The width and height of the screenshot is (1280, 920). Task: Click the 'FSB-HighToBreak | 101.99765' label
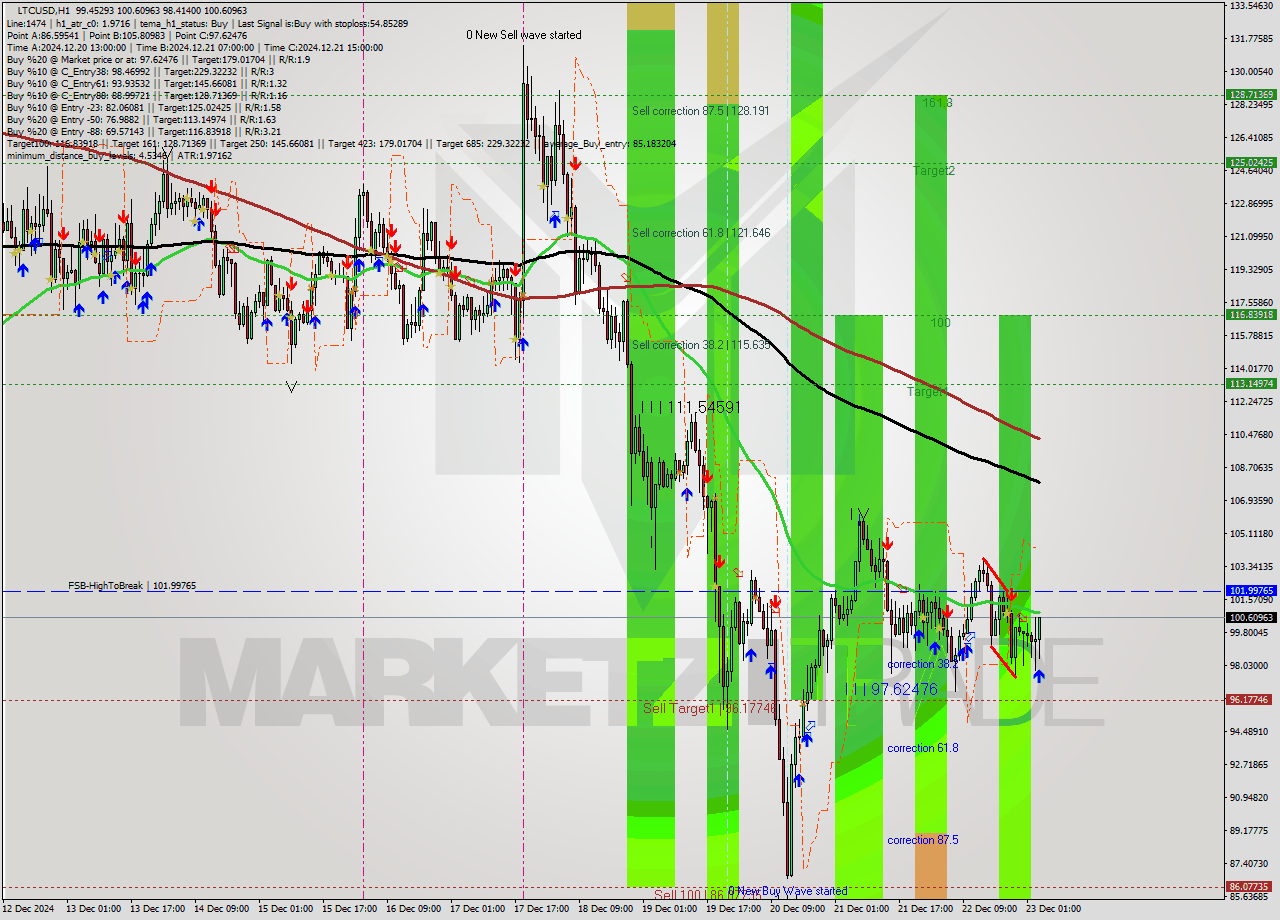132,586
